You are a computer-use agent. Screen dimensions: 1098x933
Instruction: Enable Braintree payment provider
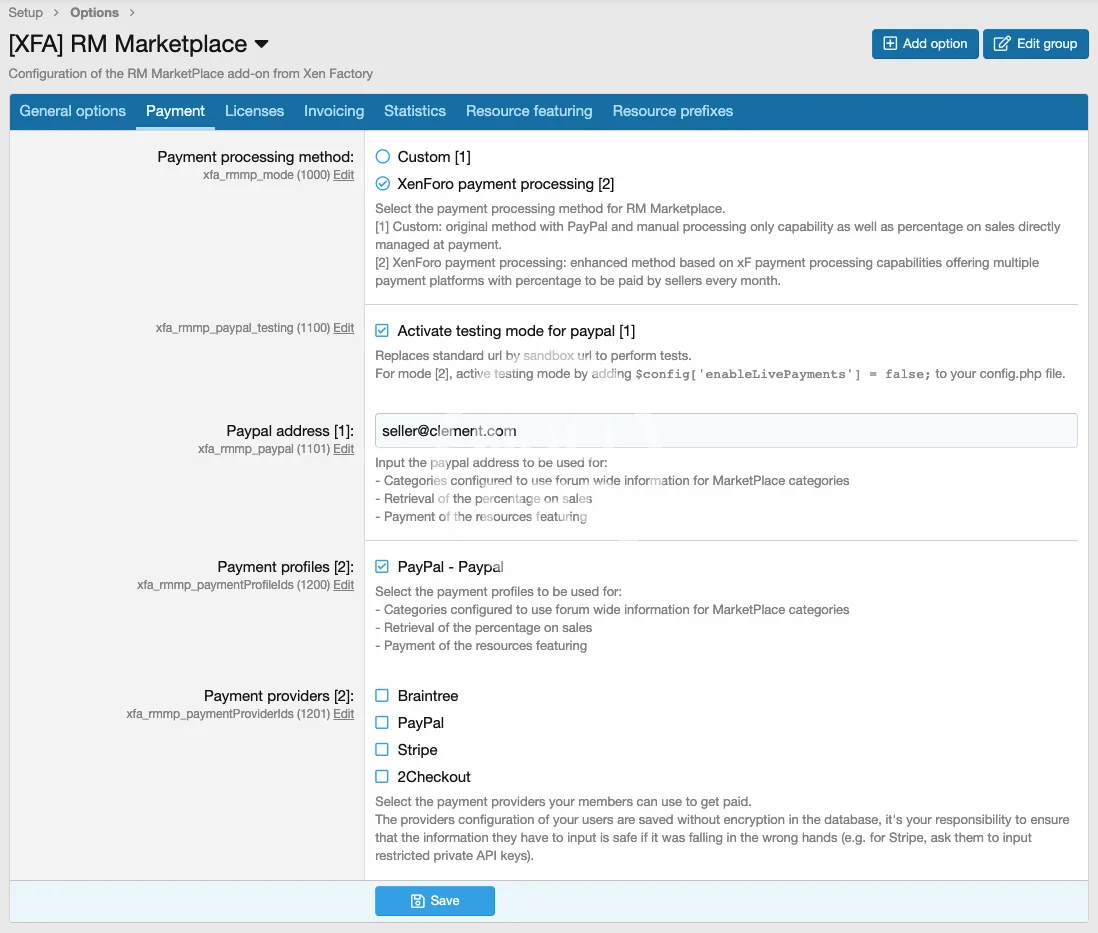pos(383,696)
